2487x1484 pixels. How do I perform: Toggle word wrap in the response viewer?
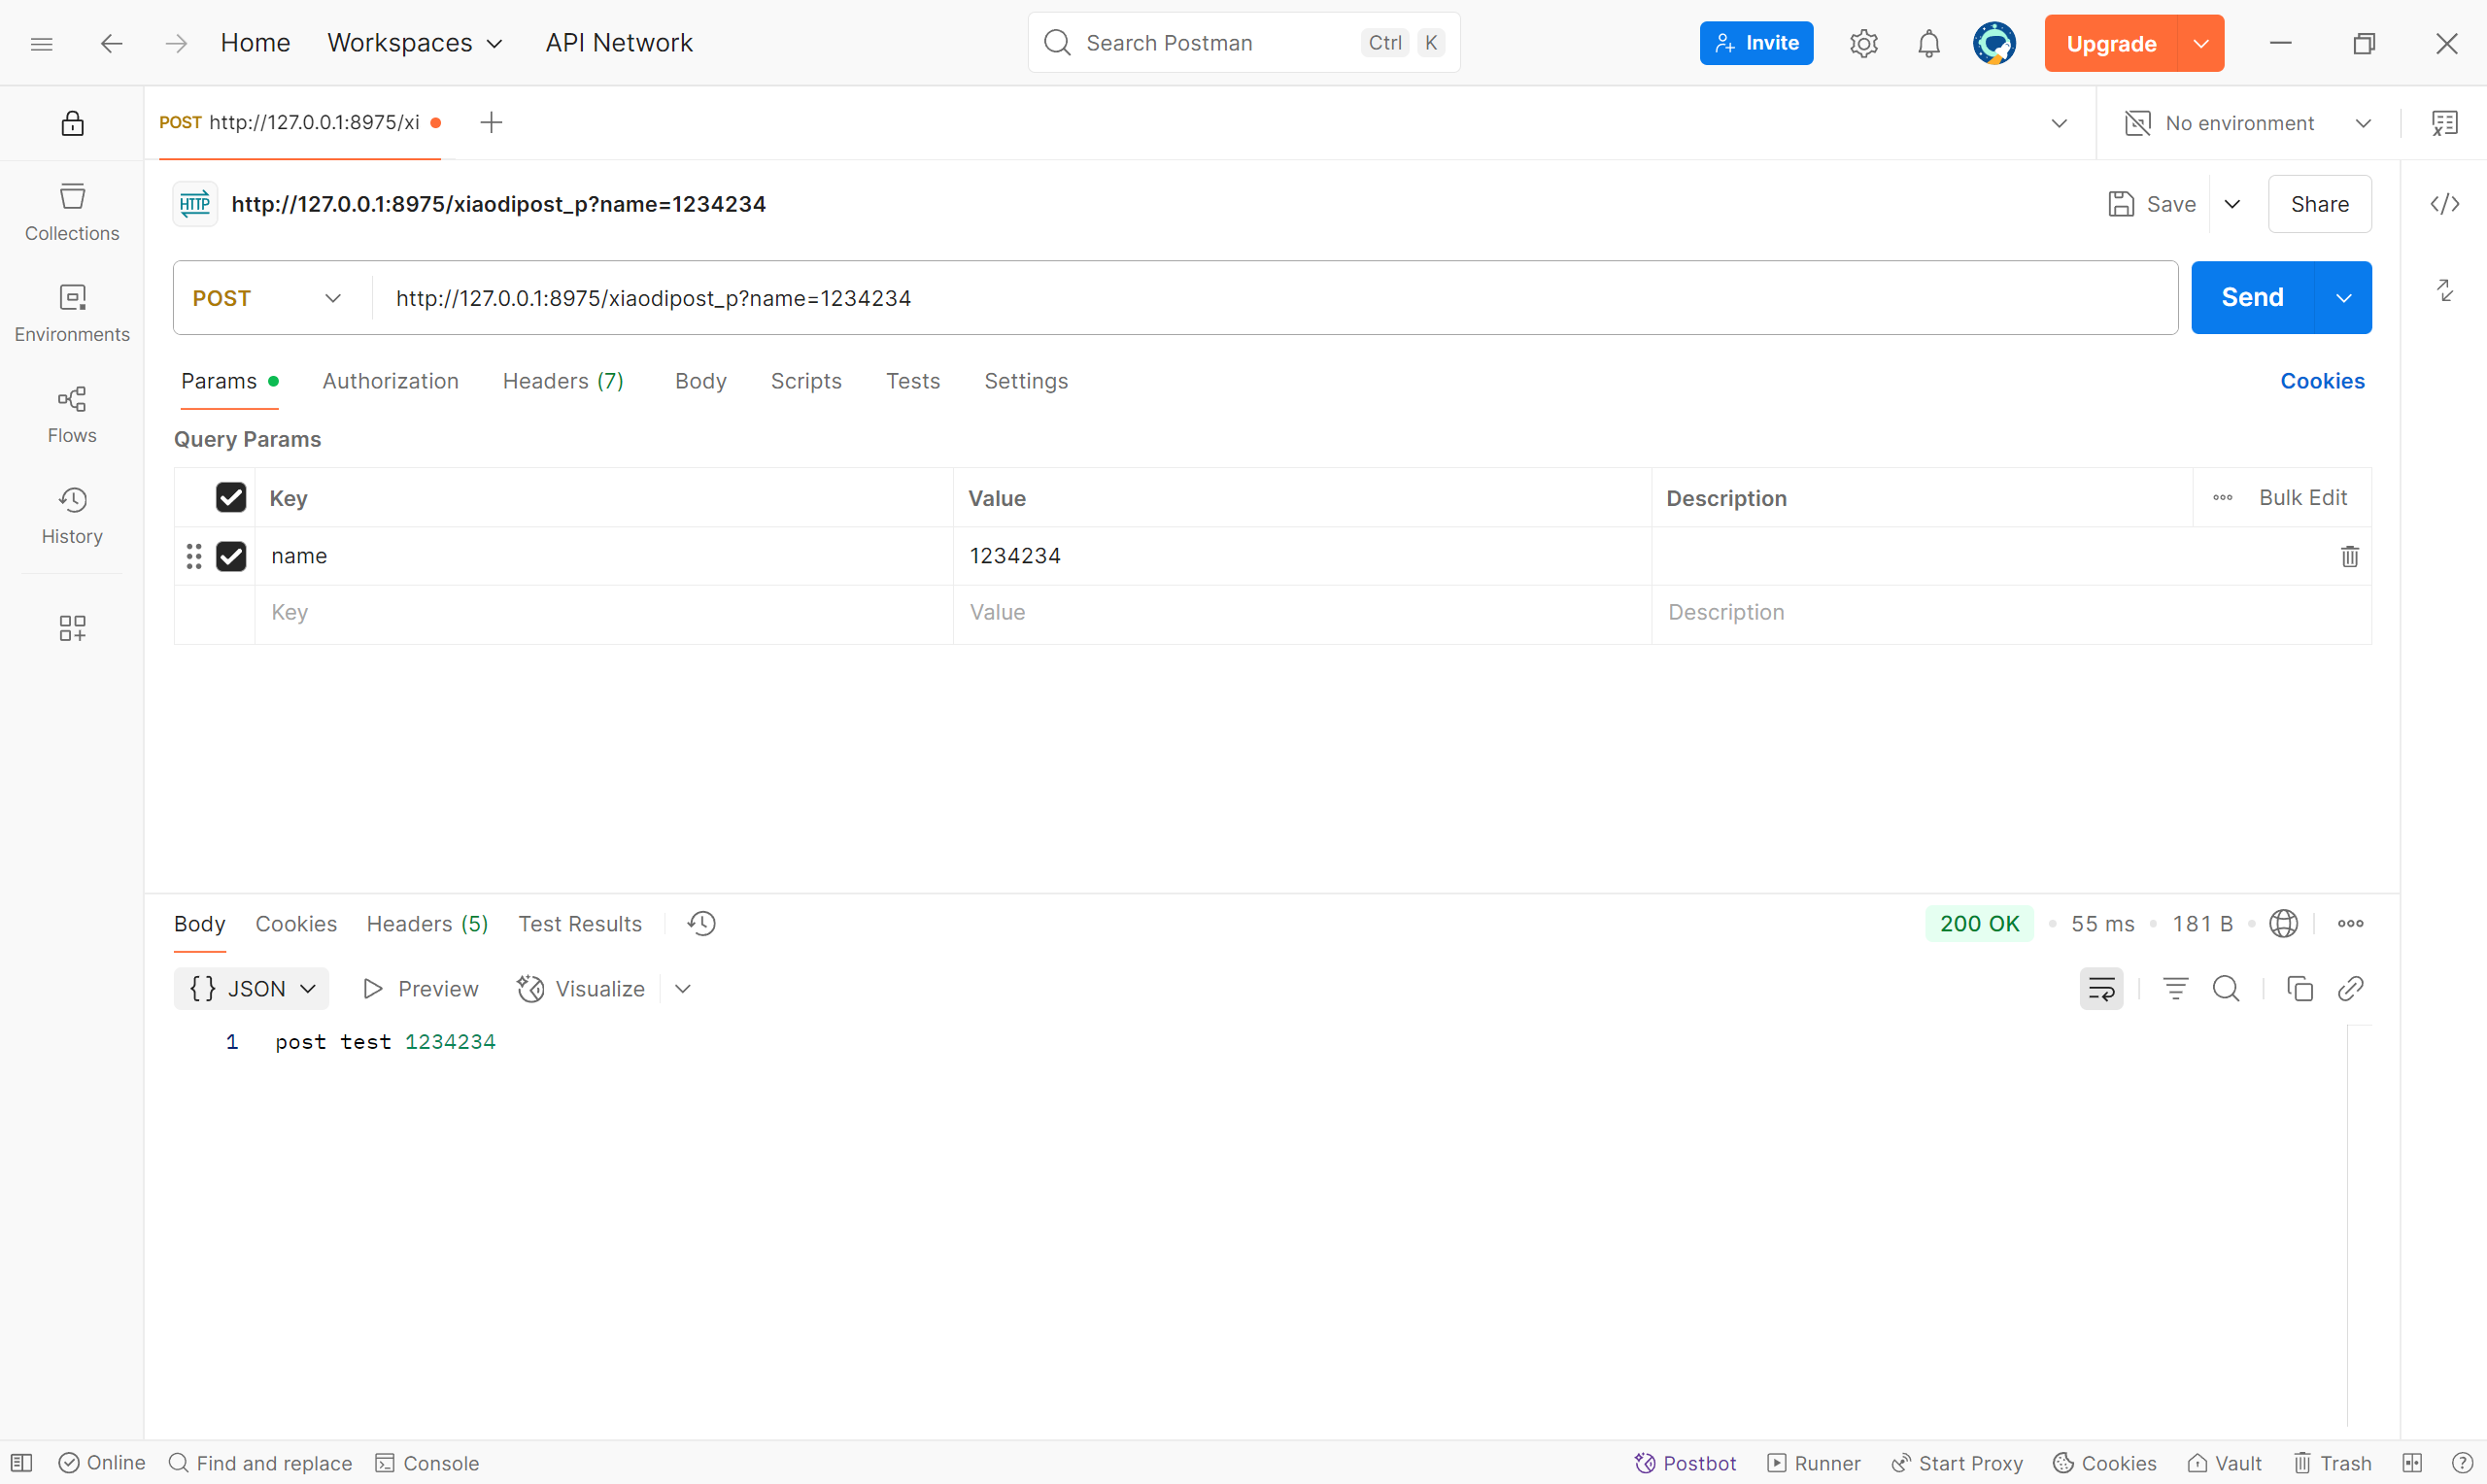2101,989
